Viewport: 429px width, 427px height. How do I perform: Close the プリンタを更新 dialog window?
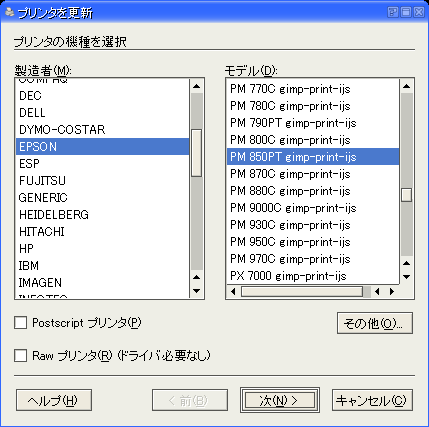coord(419,12)
